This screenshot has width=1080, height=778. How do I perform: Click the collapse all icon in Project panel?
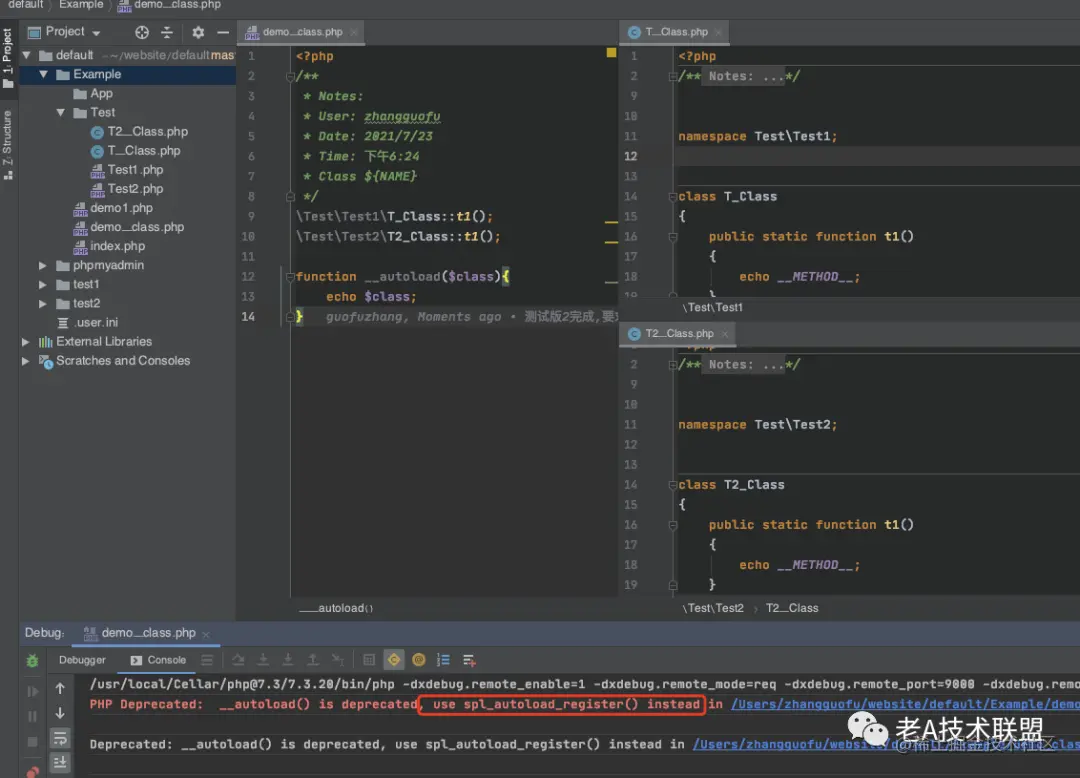167,32
